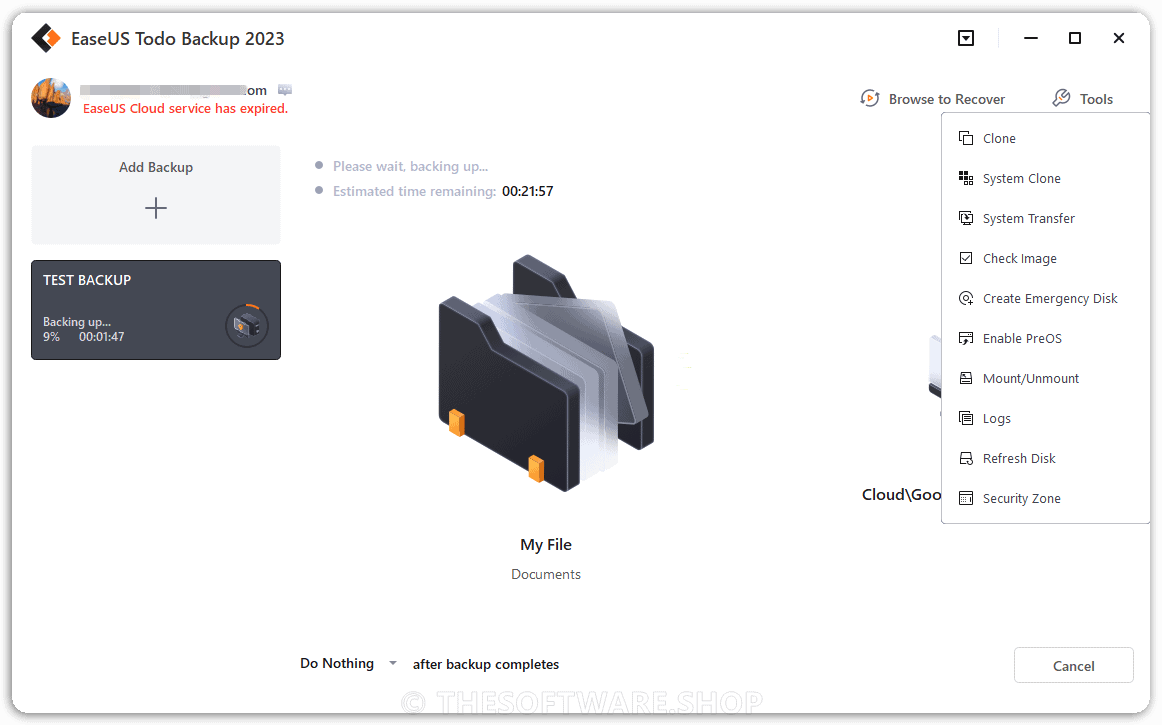This screenshot has height=725, width=1162.
Task: Select the TEST BACKUP task card
Action: (x=156, y=310)
